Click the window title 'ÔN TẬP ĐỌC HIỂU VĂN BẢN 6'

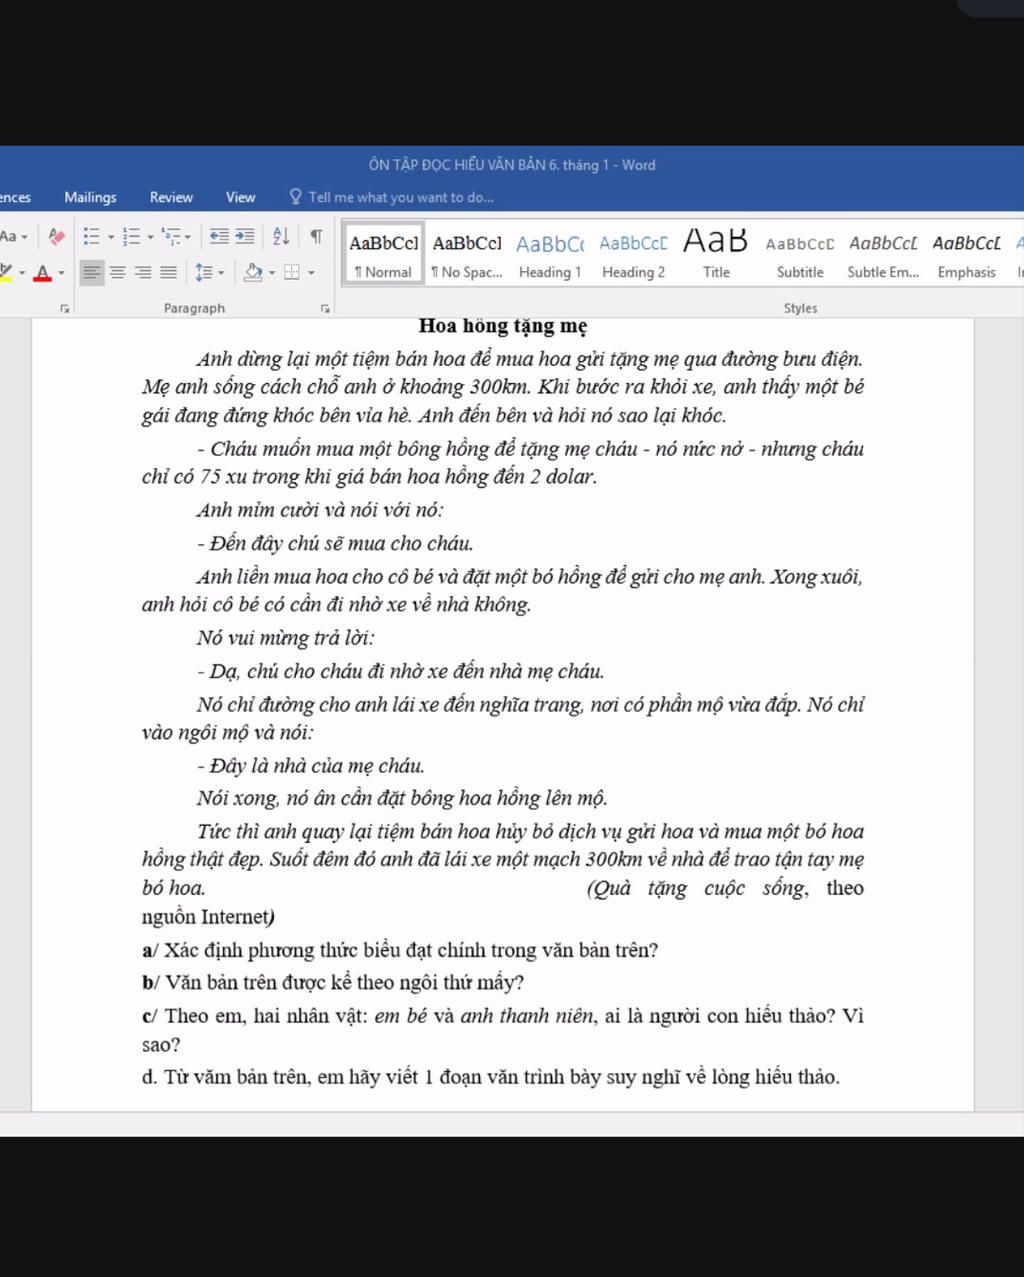tap(512, 165)
